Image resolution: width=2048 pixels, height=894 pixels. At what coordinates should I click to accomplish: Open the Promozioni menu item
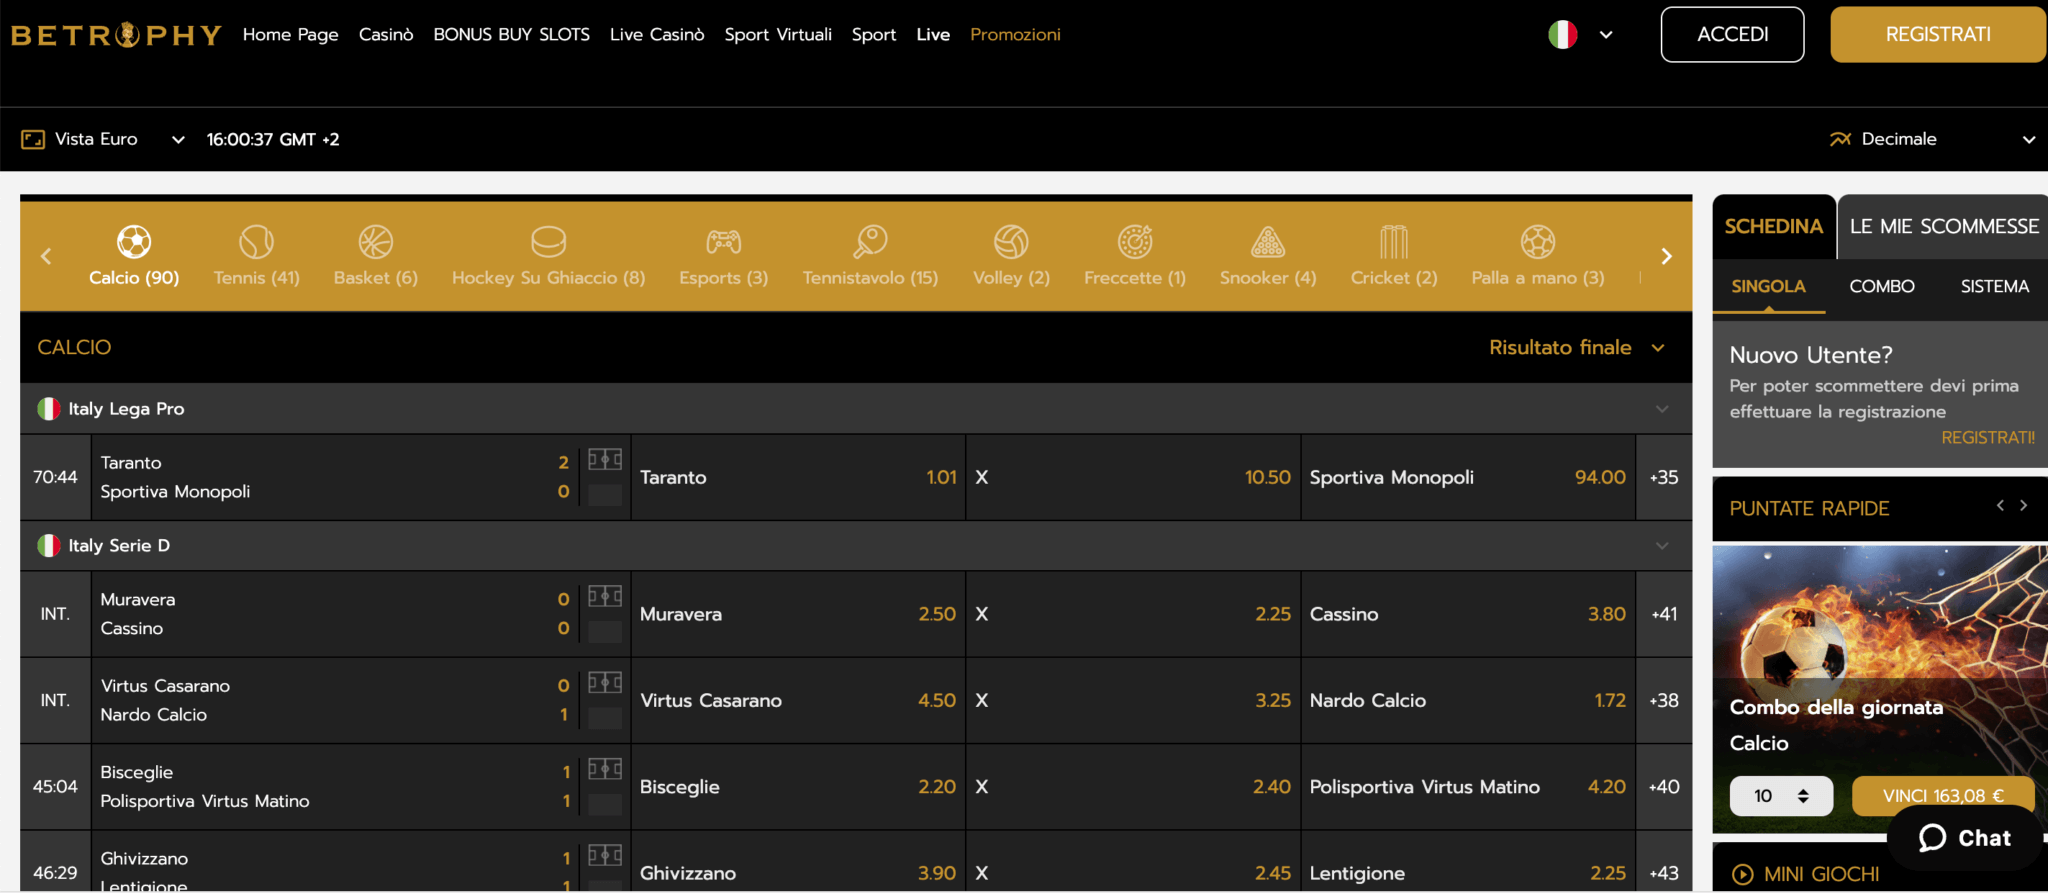1015,34
